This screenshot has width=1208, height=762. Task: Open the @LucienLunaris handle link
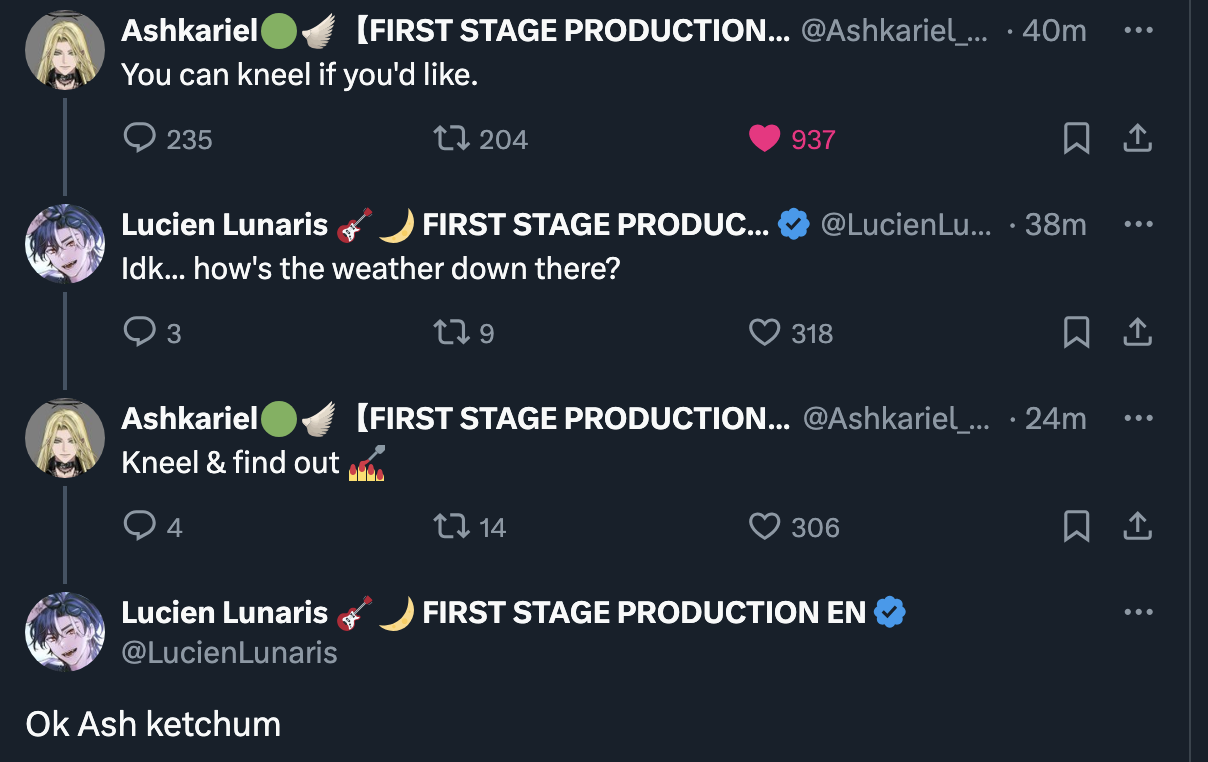click(x=229, y=653)
